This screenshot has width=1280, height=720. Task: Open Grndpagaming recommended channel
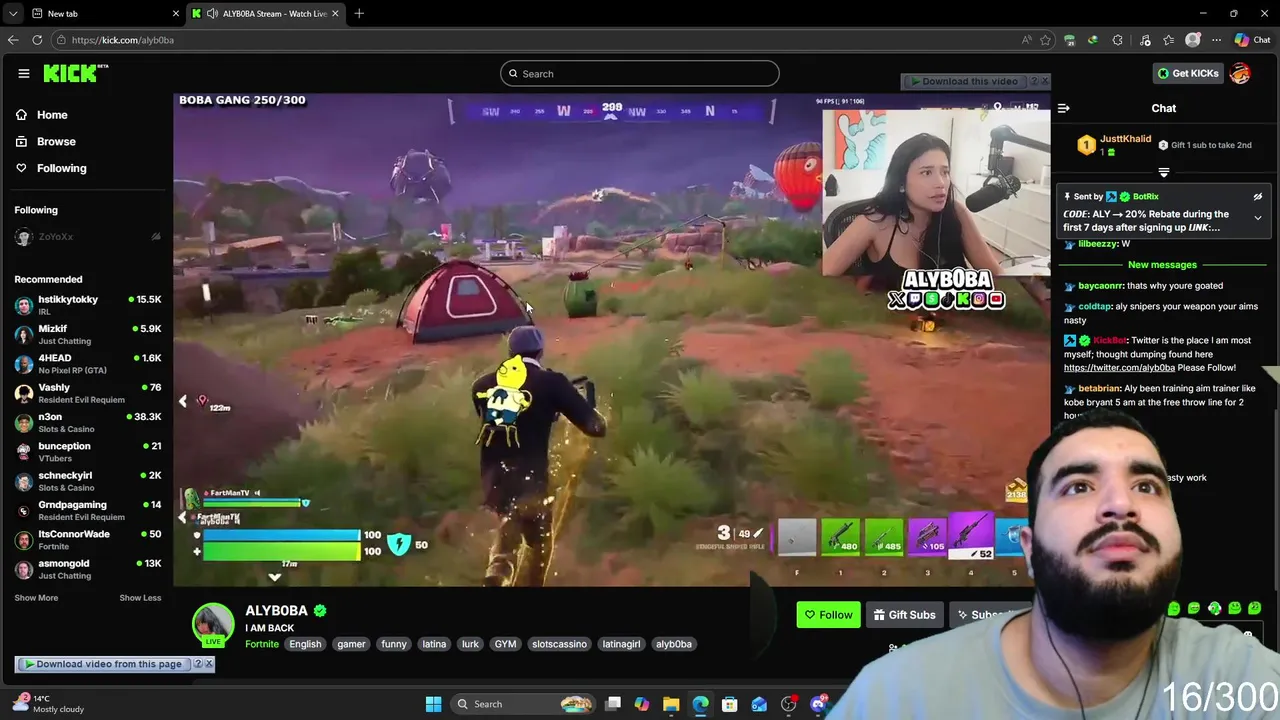pos(87,510)
